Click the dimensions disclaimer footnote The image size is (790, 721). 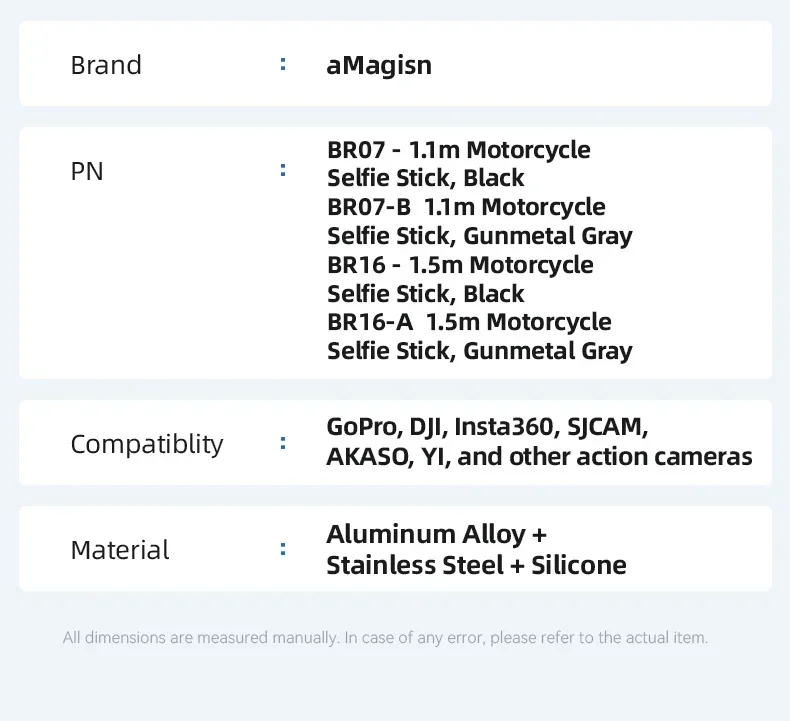pyautogui.click(x=385, y=638)
